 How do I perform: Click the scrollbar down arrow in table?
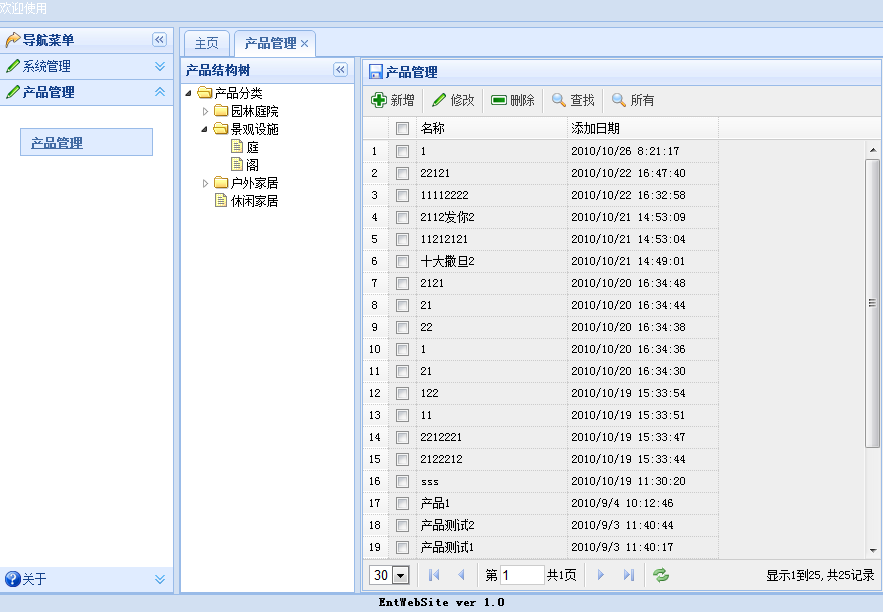coord(872,550)
